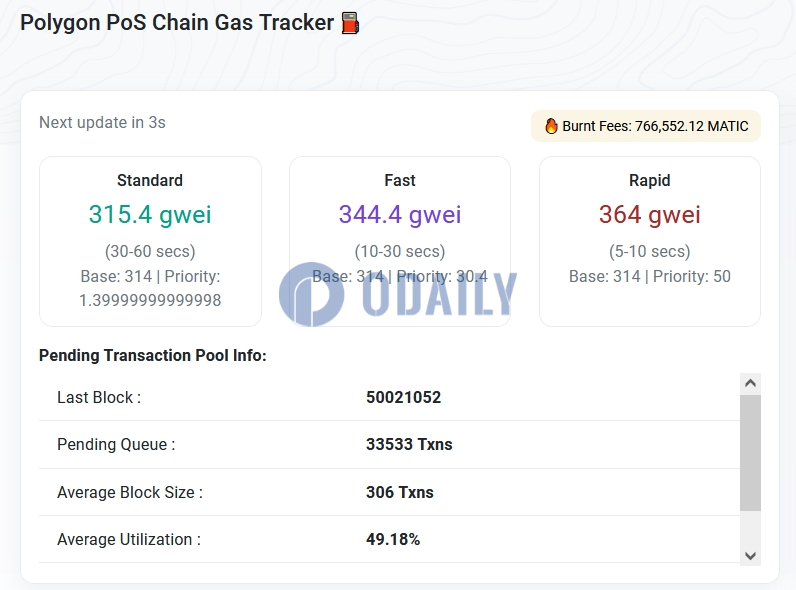
Task: Click the flame icon beside Burnt Fees
Action: [x=551, y=126]
